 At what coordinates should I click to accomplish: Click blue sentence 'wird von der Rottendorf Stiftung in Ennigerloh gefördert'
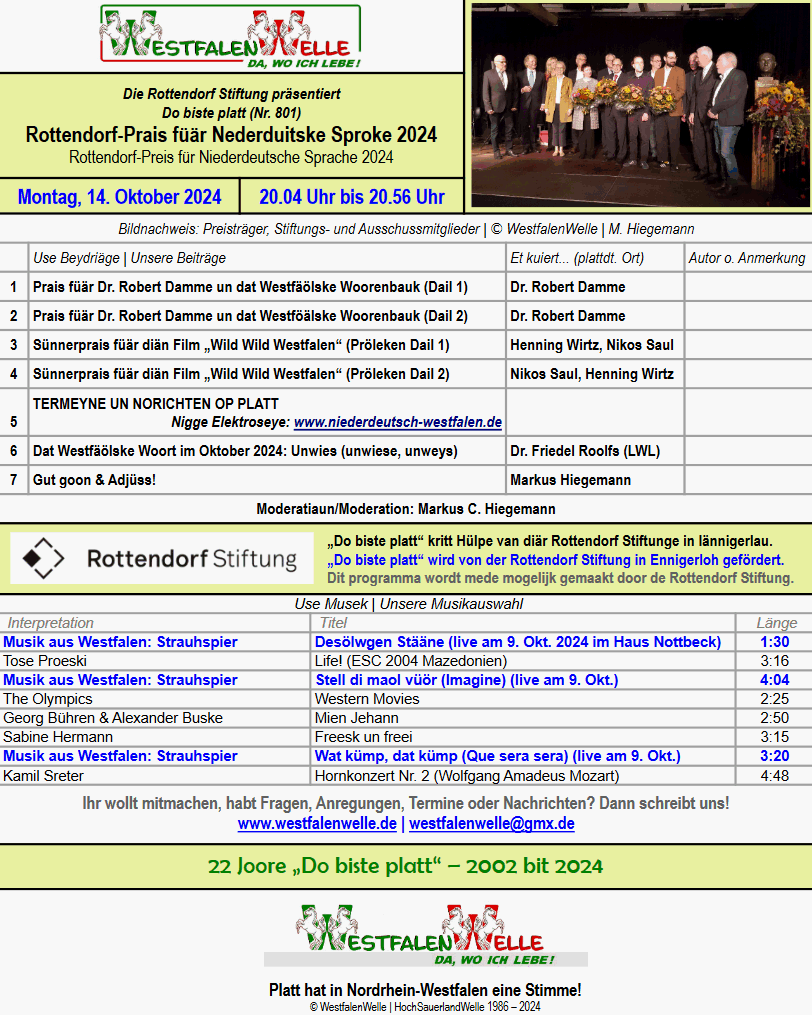[556, 560]
